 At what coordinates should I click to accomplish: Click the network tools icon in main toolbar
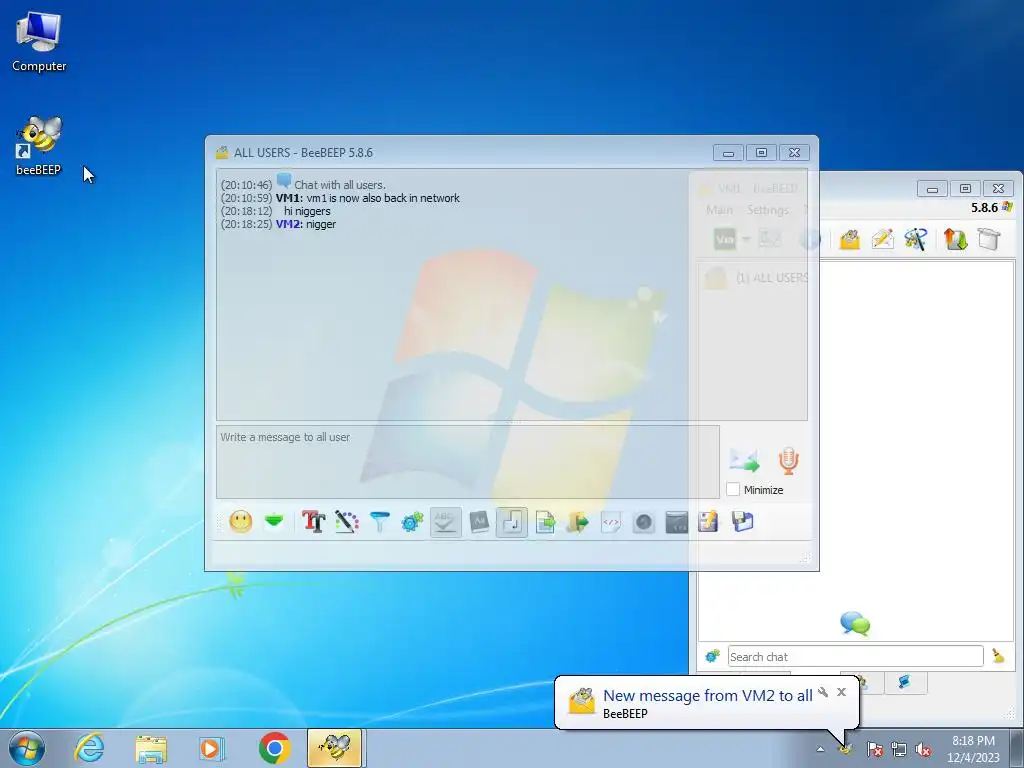point(916,239)
